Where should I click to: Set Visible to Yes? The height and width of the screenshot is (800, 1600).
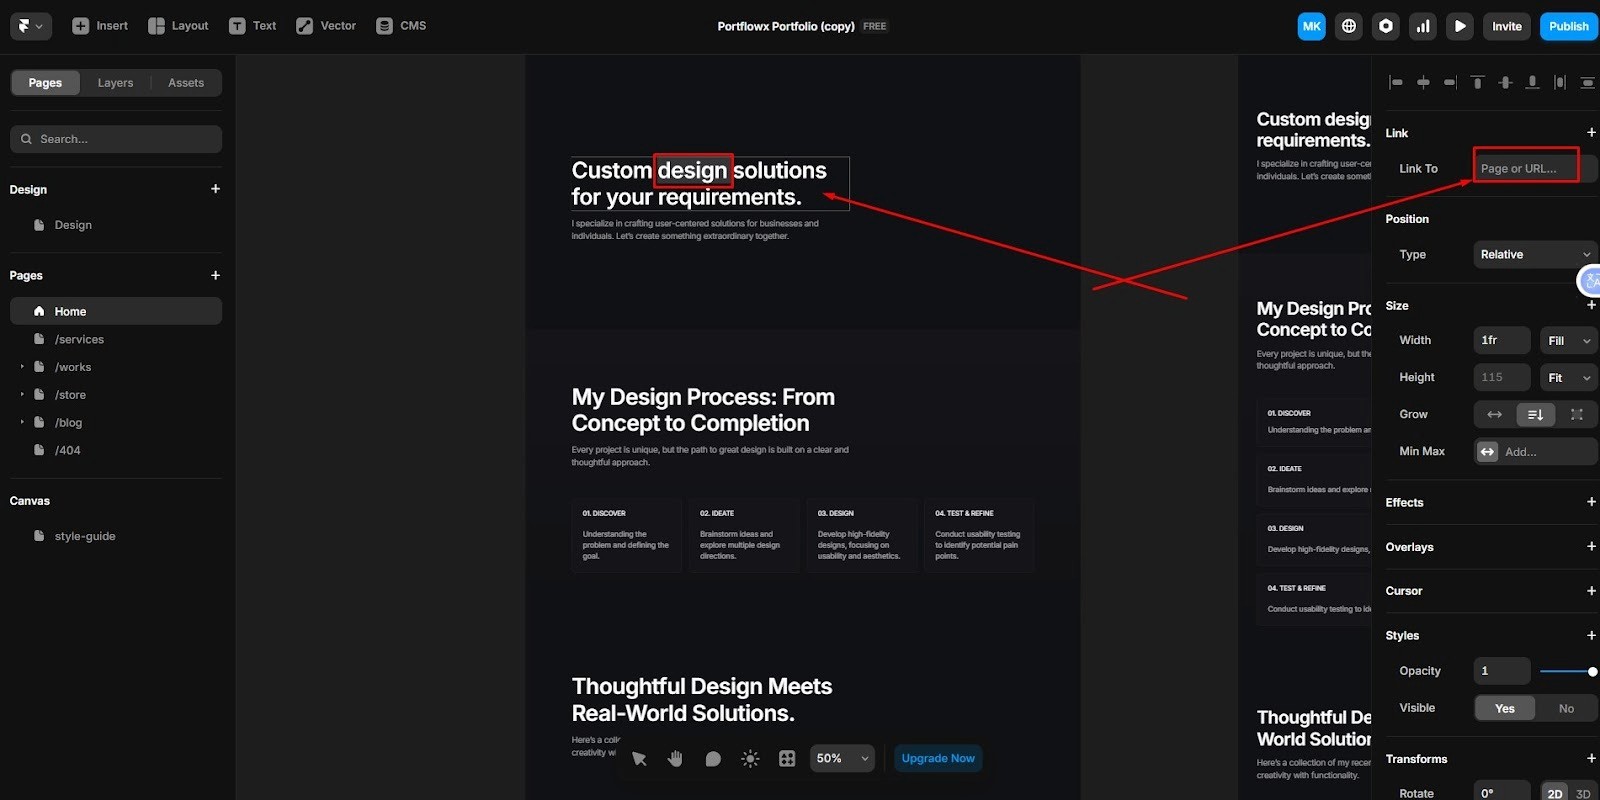pyautogui.click(x=1505, y=709)
